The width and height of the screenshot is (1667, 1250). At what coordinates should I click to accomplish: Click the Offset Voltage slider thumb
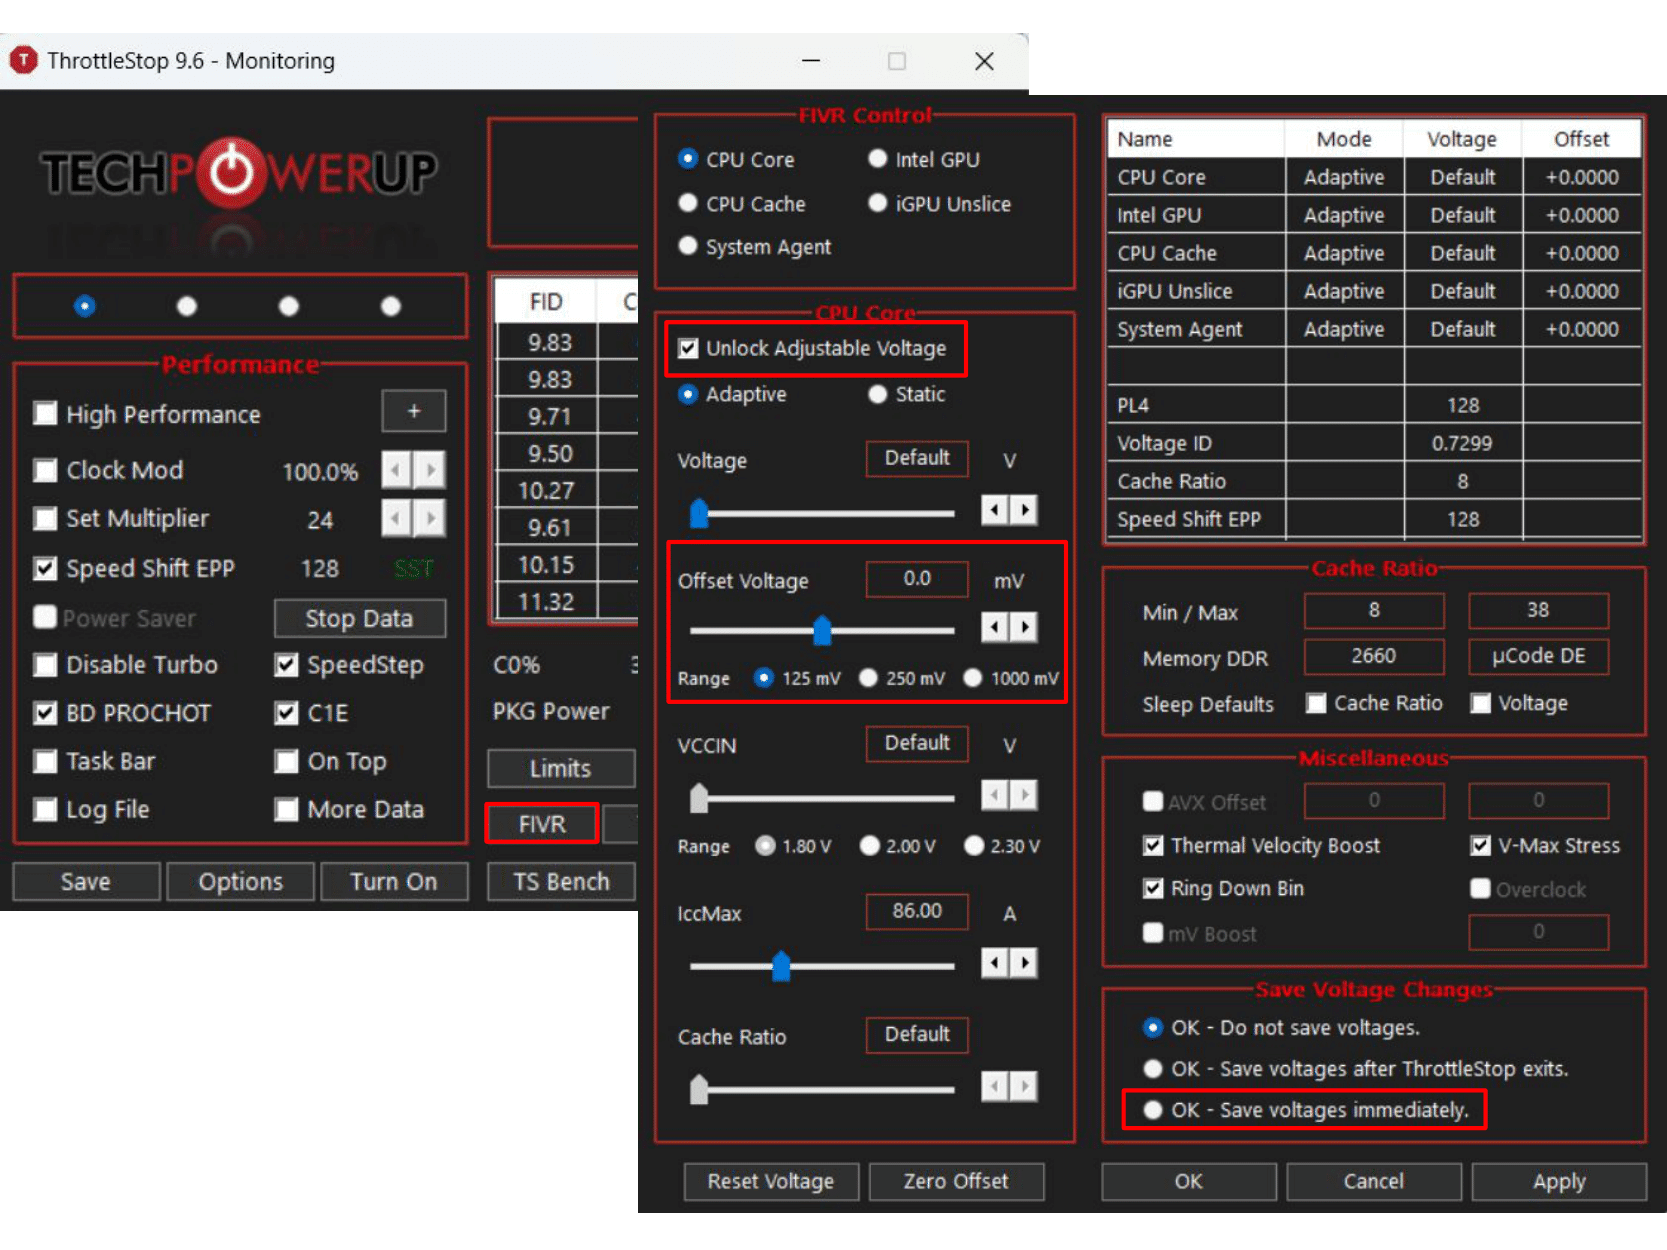click(822, 630)
